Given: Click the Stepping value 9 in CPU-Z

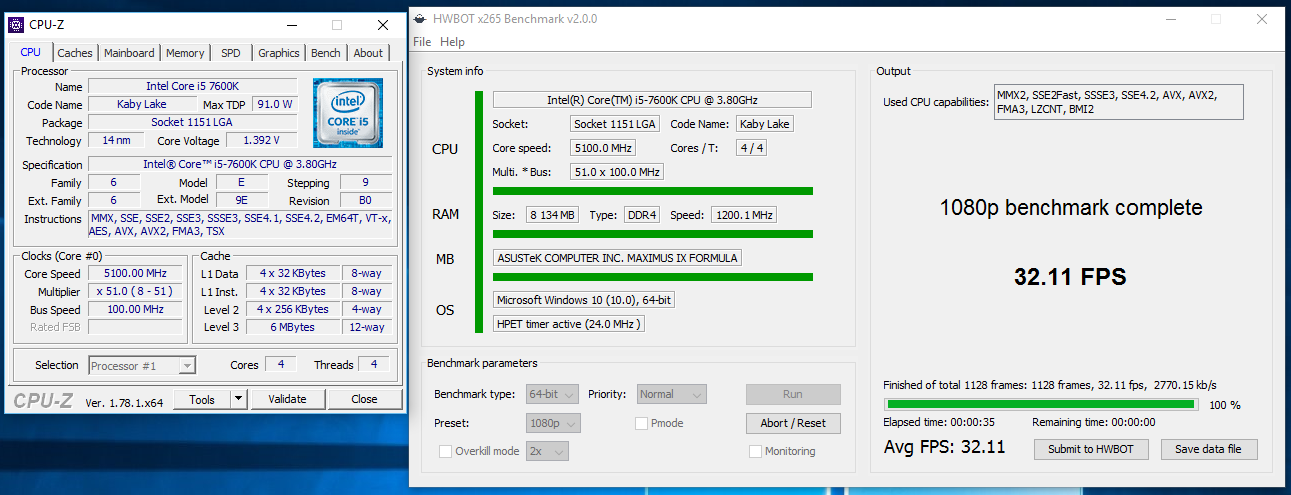Looking at the screenshot, I should coord(365,183).
